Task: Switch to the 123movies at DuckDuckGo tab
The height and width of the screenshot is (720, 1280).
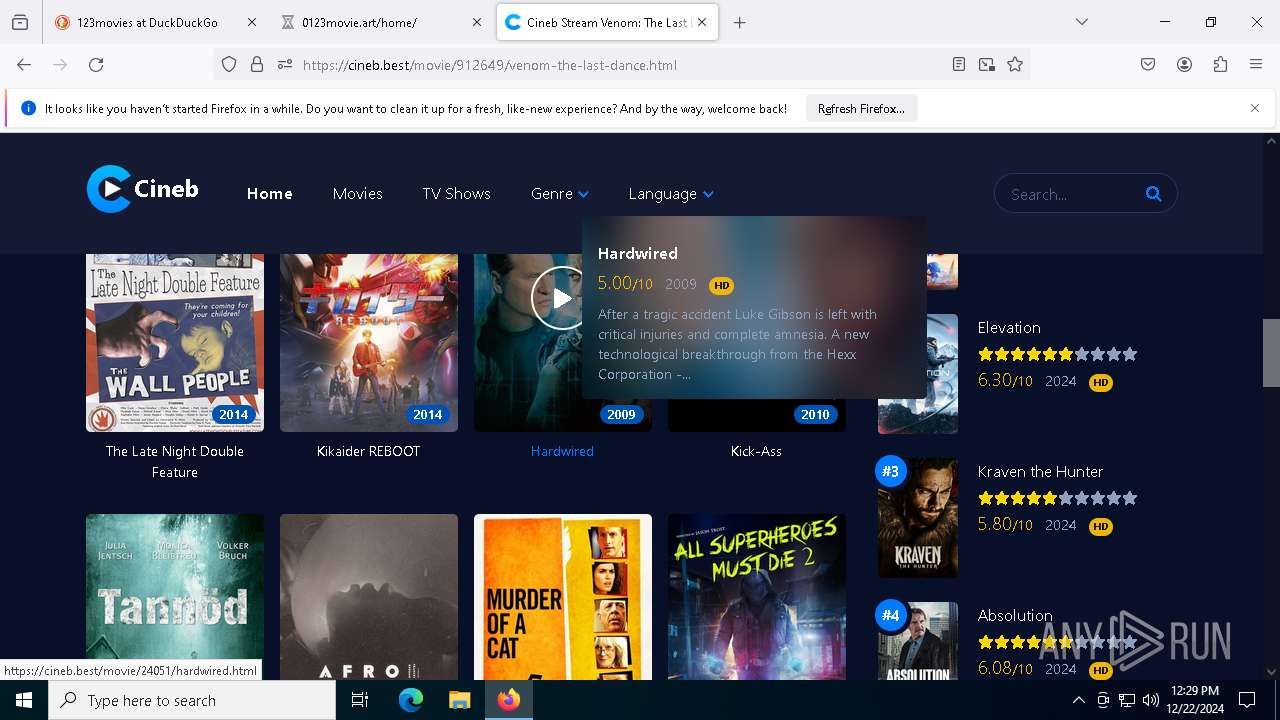Action: (x=155, y=22)
